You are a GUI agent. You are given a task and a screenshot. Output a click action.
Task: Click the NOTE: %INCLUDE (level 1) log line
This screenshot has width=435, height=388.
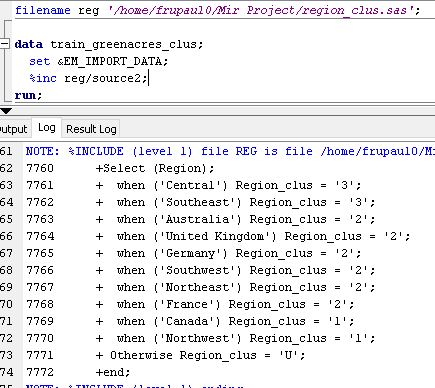point(230,151)
